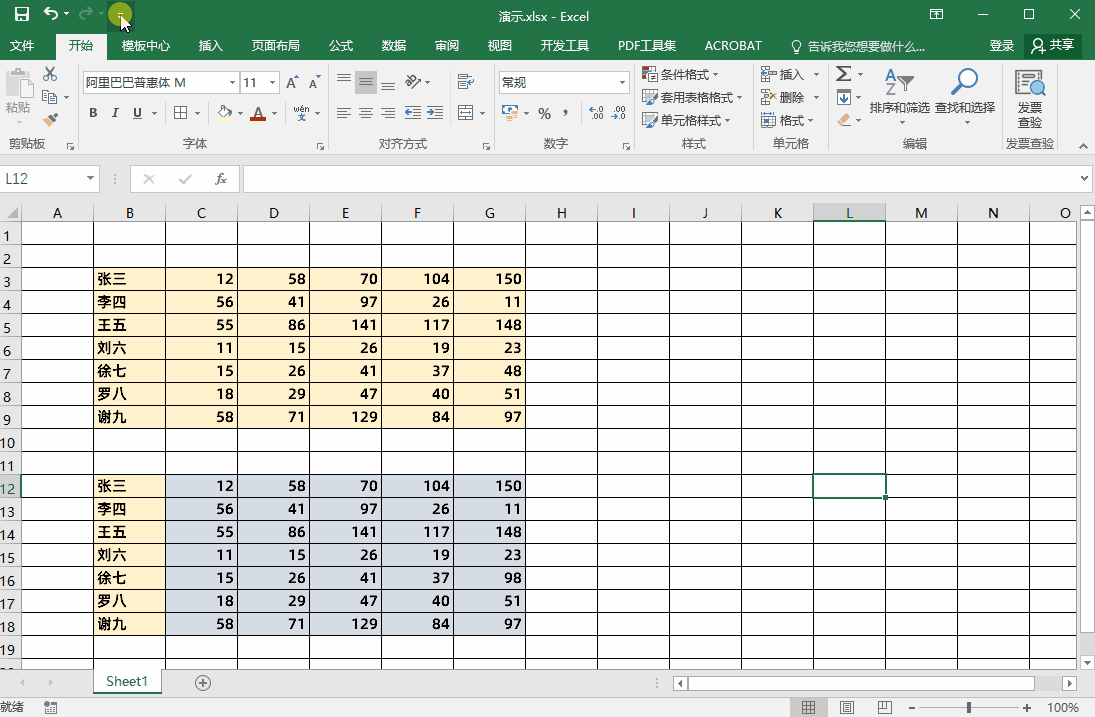Image resolution: width=1095 pixels, height=717 pixels.
Task: Select the Sheet1 worksheet tab
Action: (127, 681)
